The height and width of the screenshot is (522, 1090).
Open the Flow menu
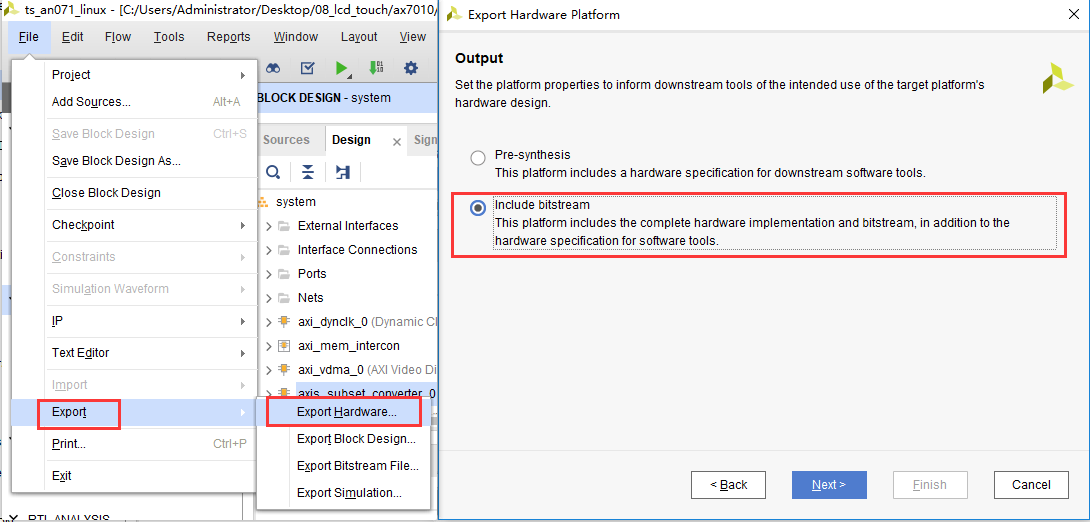point(117,37)
